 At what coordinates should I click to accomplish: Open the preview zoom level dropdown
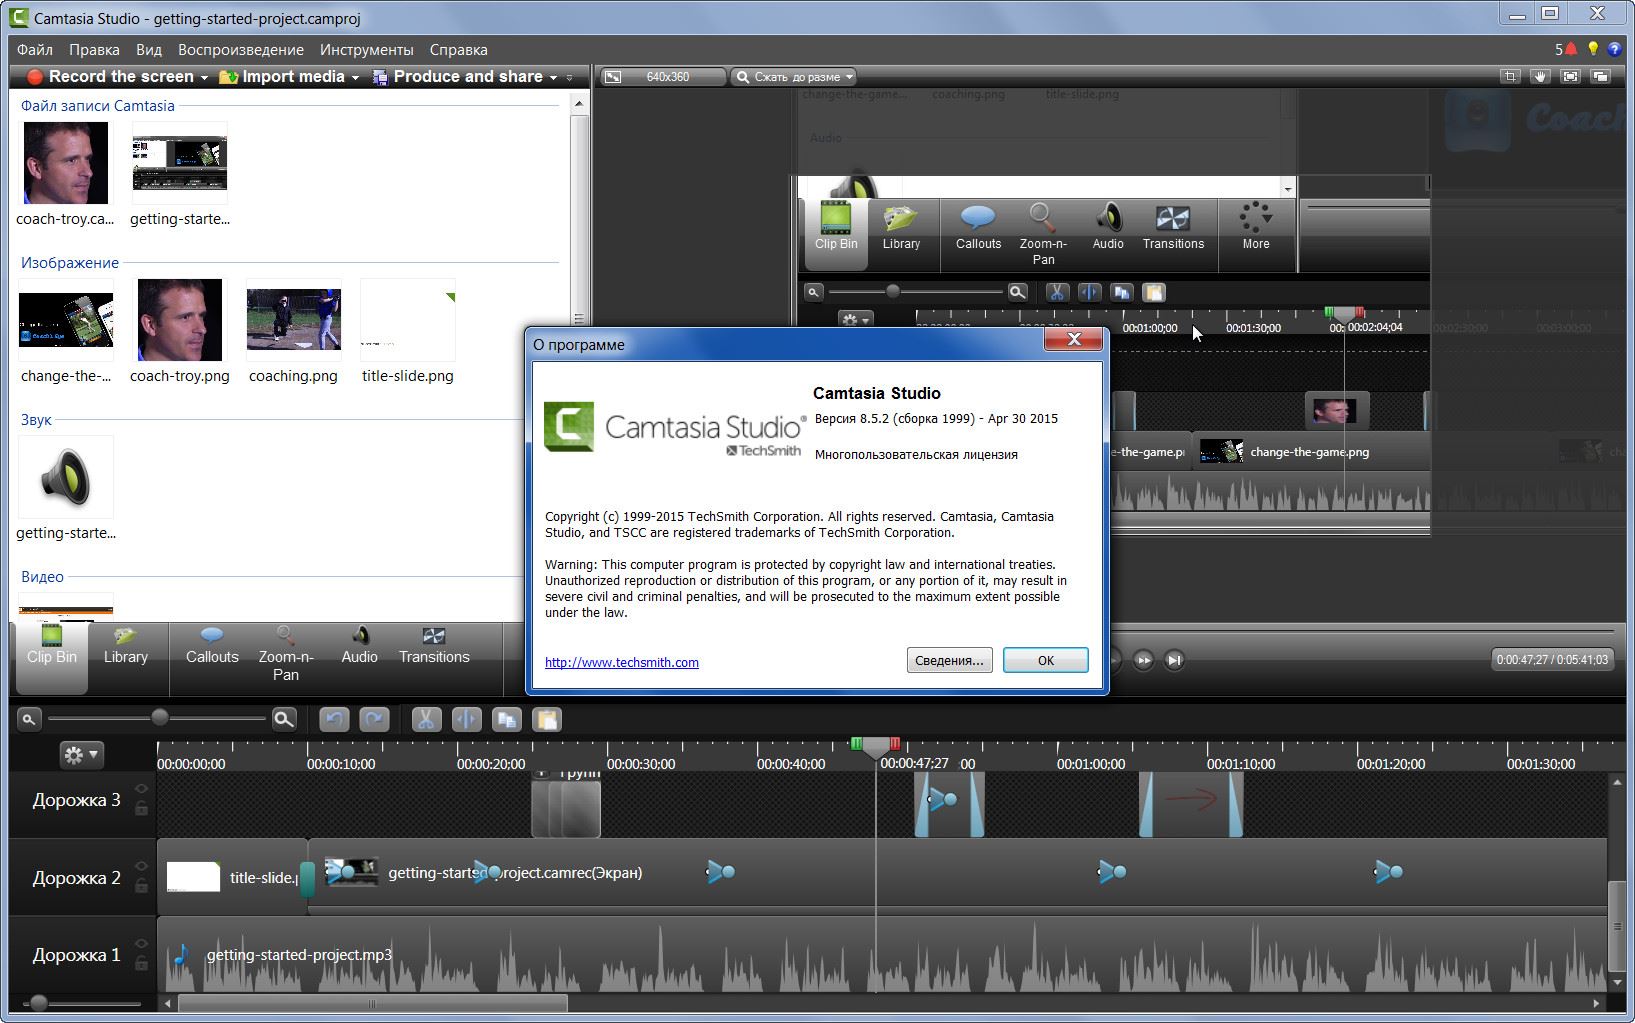(x=793, y=77)
